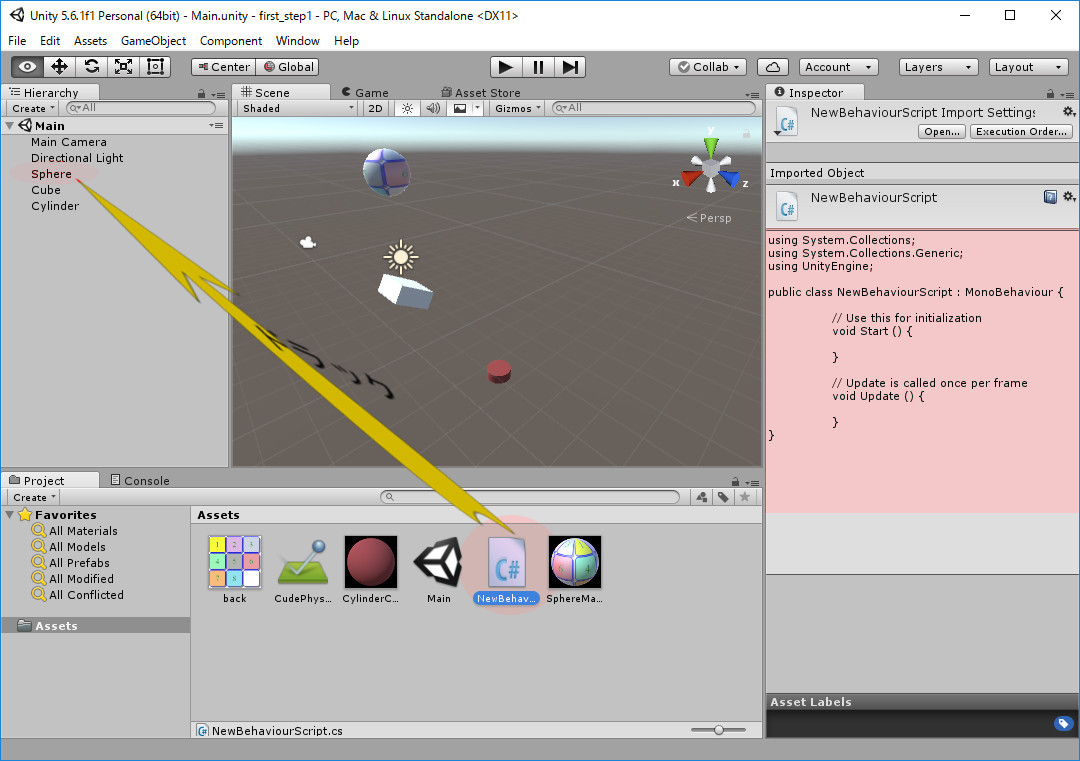Adjust the asset icon size slider
Screen dimensions: 1080x761
click(x=718, y=731)
